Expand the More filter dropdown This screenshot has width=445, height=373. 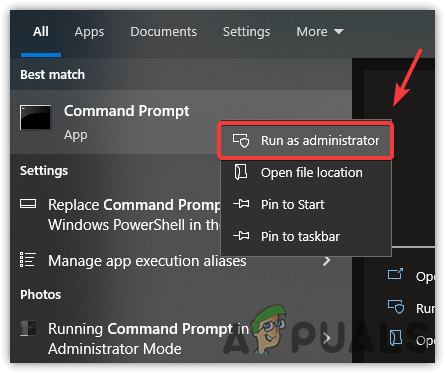coord(320,32)
